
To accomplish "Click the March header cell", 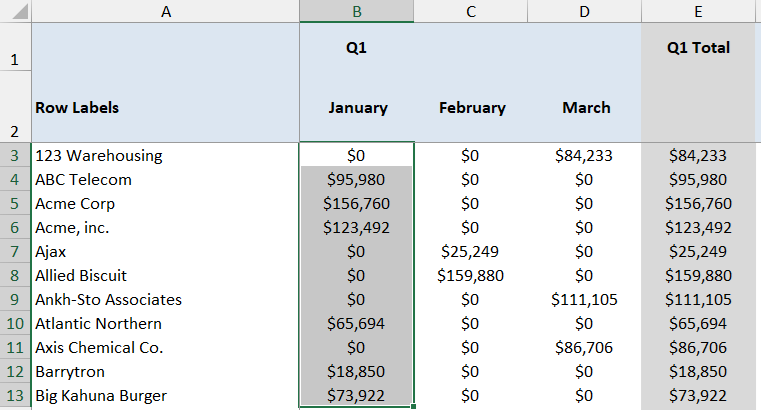I will 584,107.
